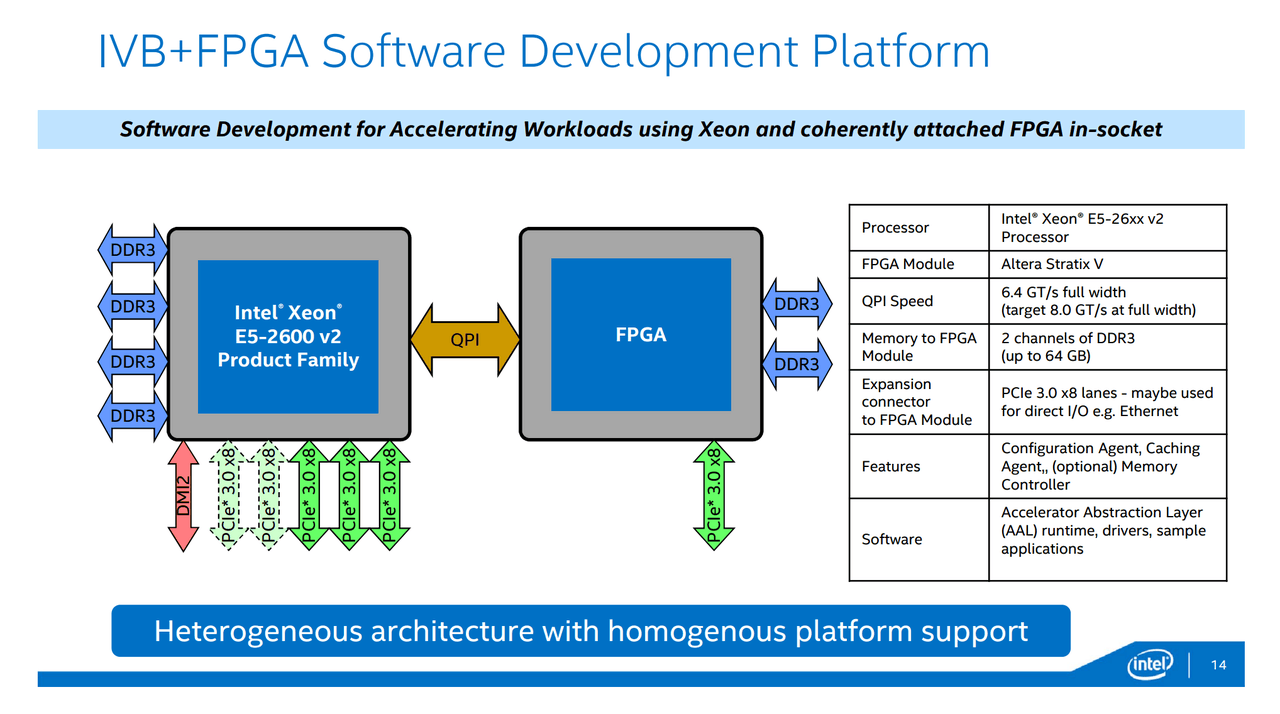This screenshot has height=714, width=1280.
Task: Select the FPGA block diagram box
Action: (x=640, y=335)
